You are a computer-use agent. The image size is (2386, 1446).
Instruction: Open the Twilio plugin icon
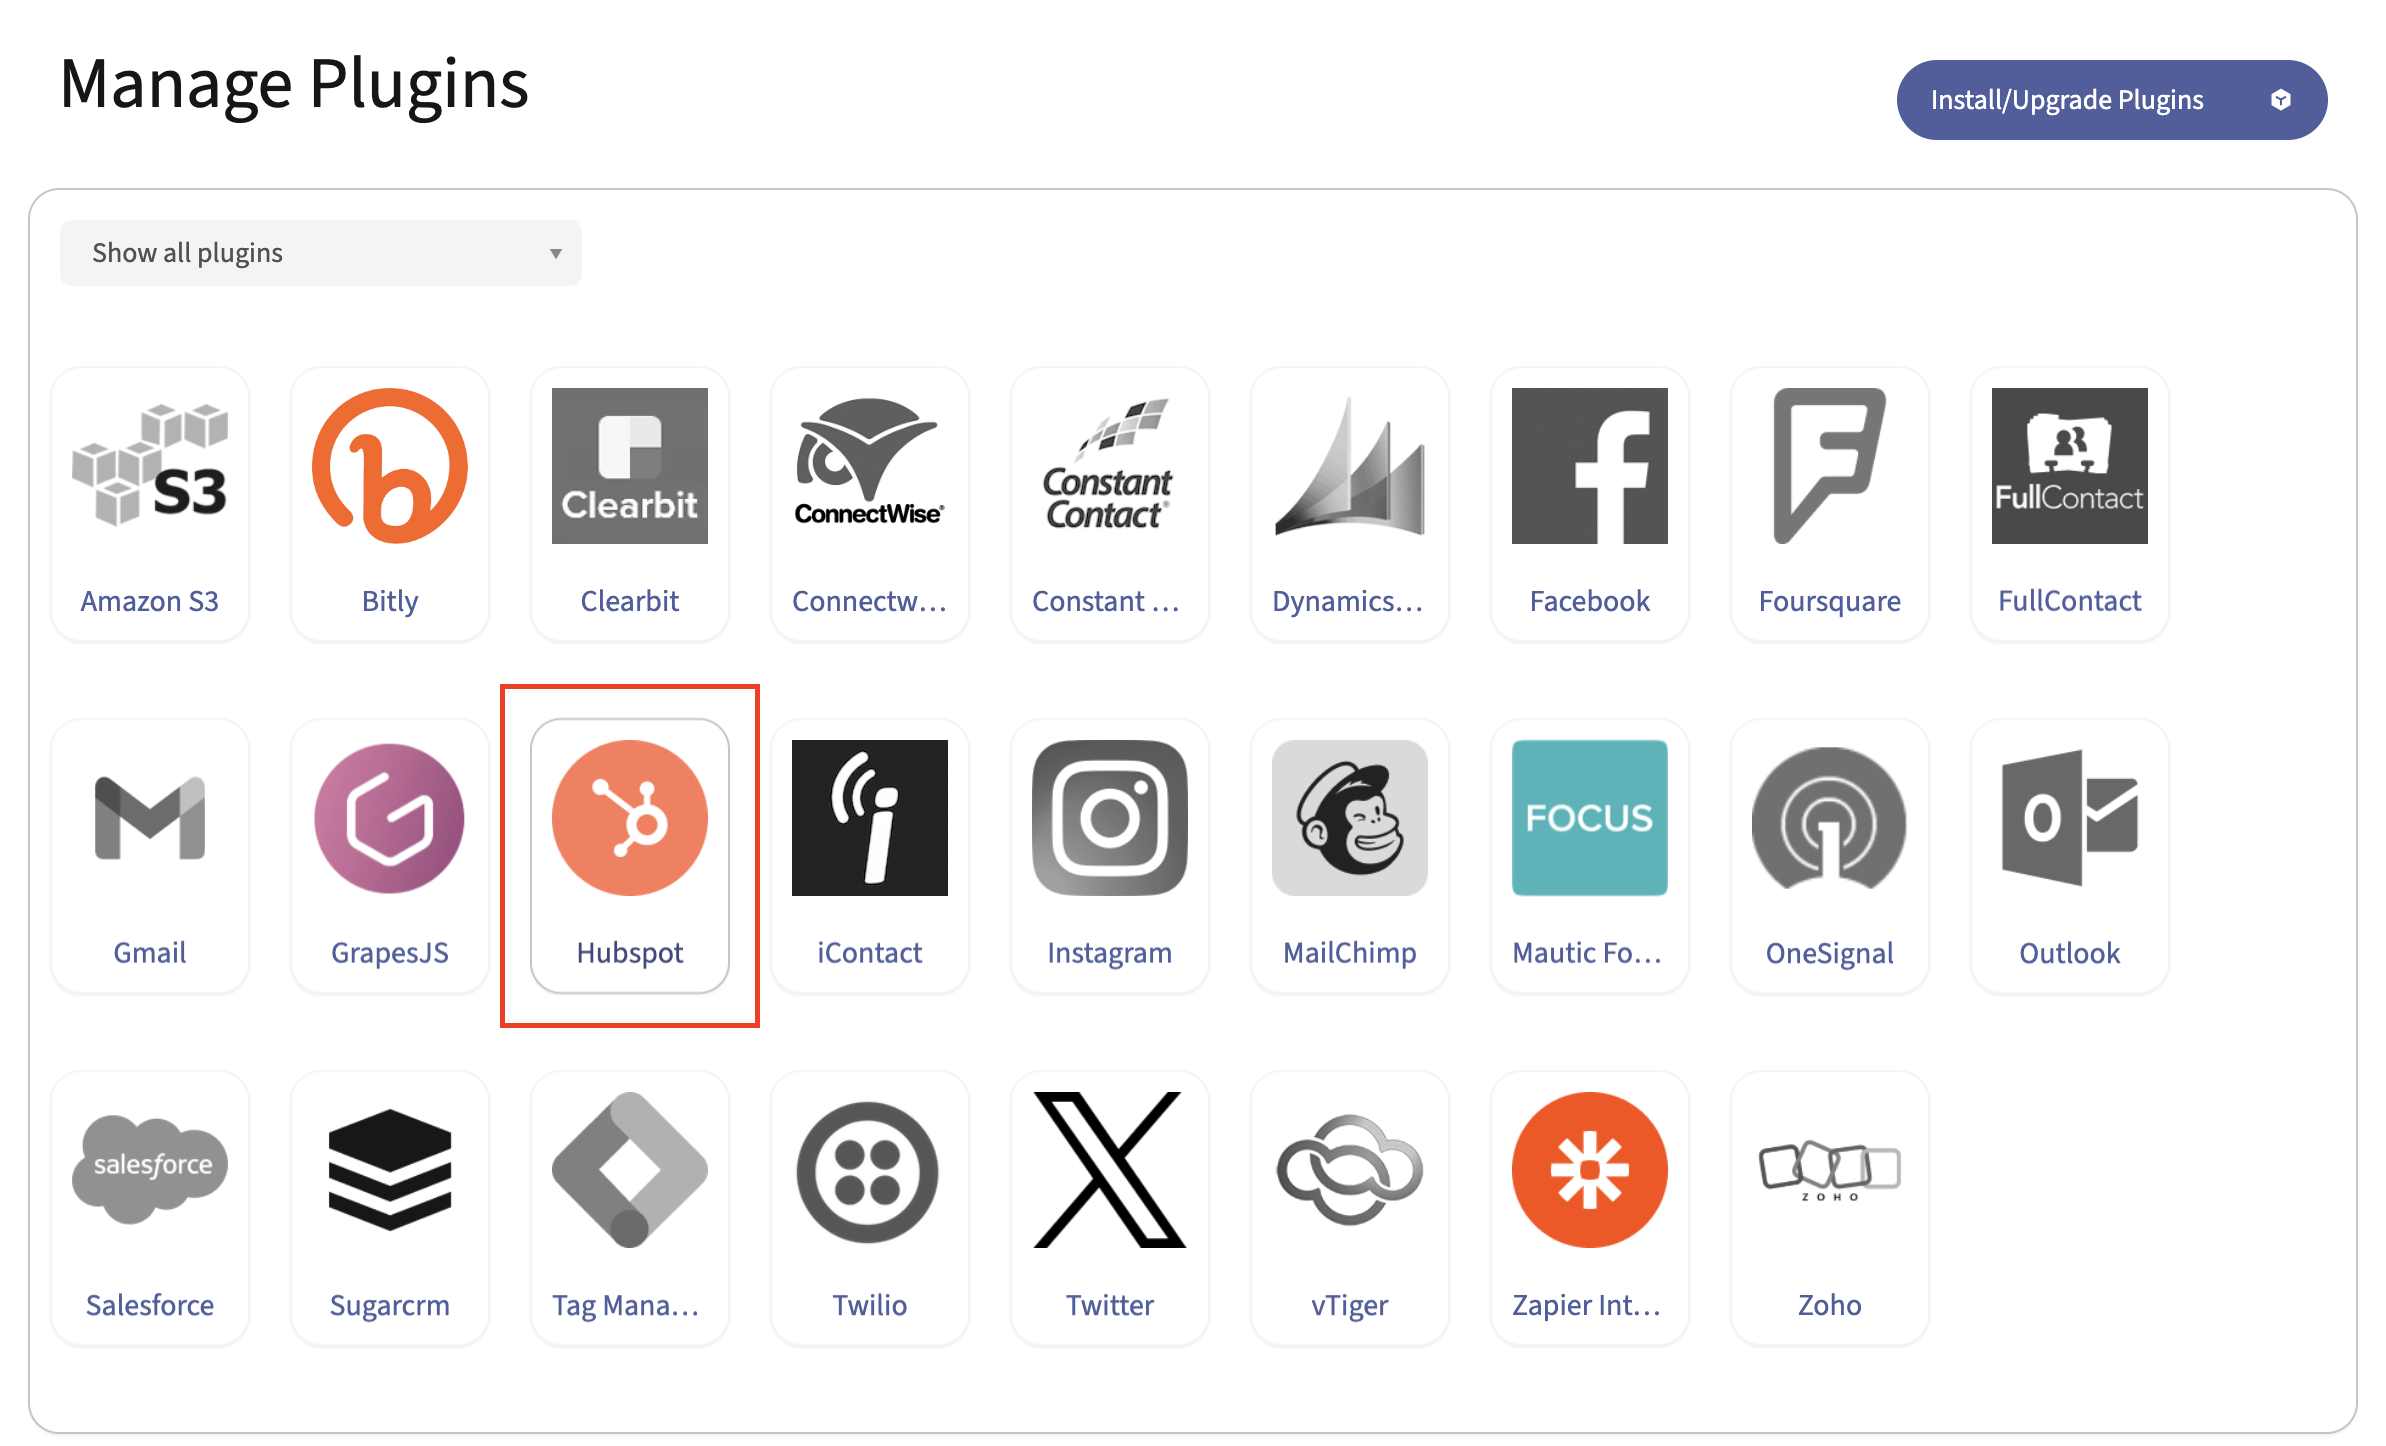[x=869, y=1171]
